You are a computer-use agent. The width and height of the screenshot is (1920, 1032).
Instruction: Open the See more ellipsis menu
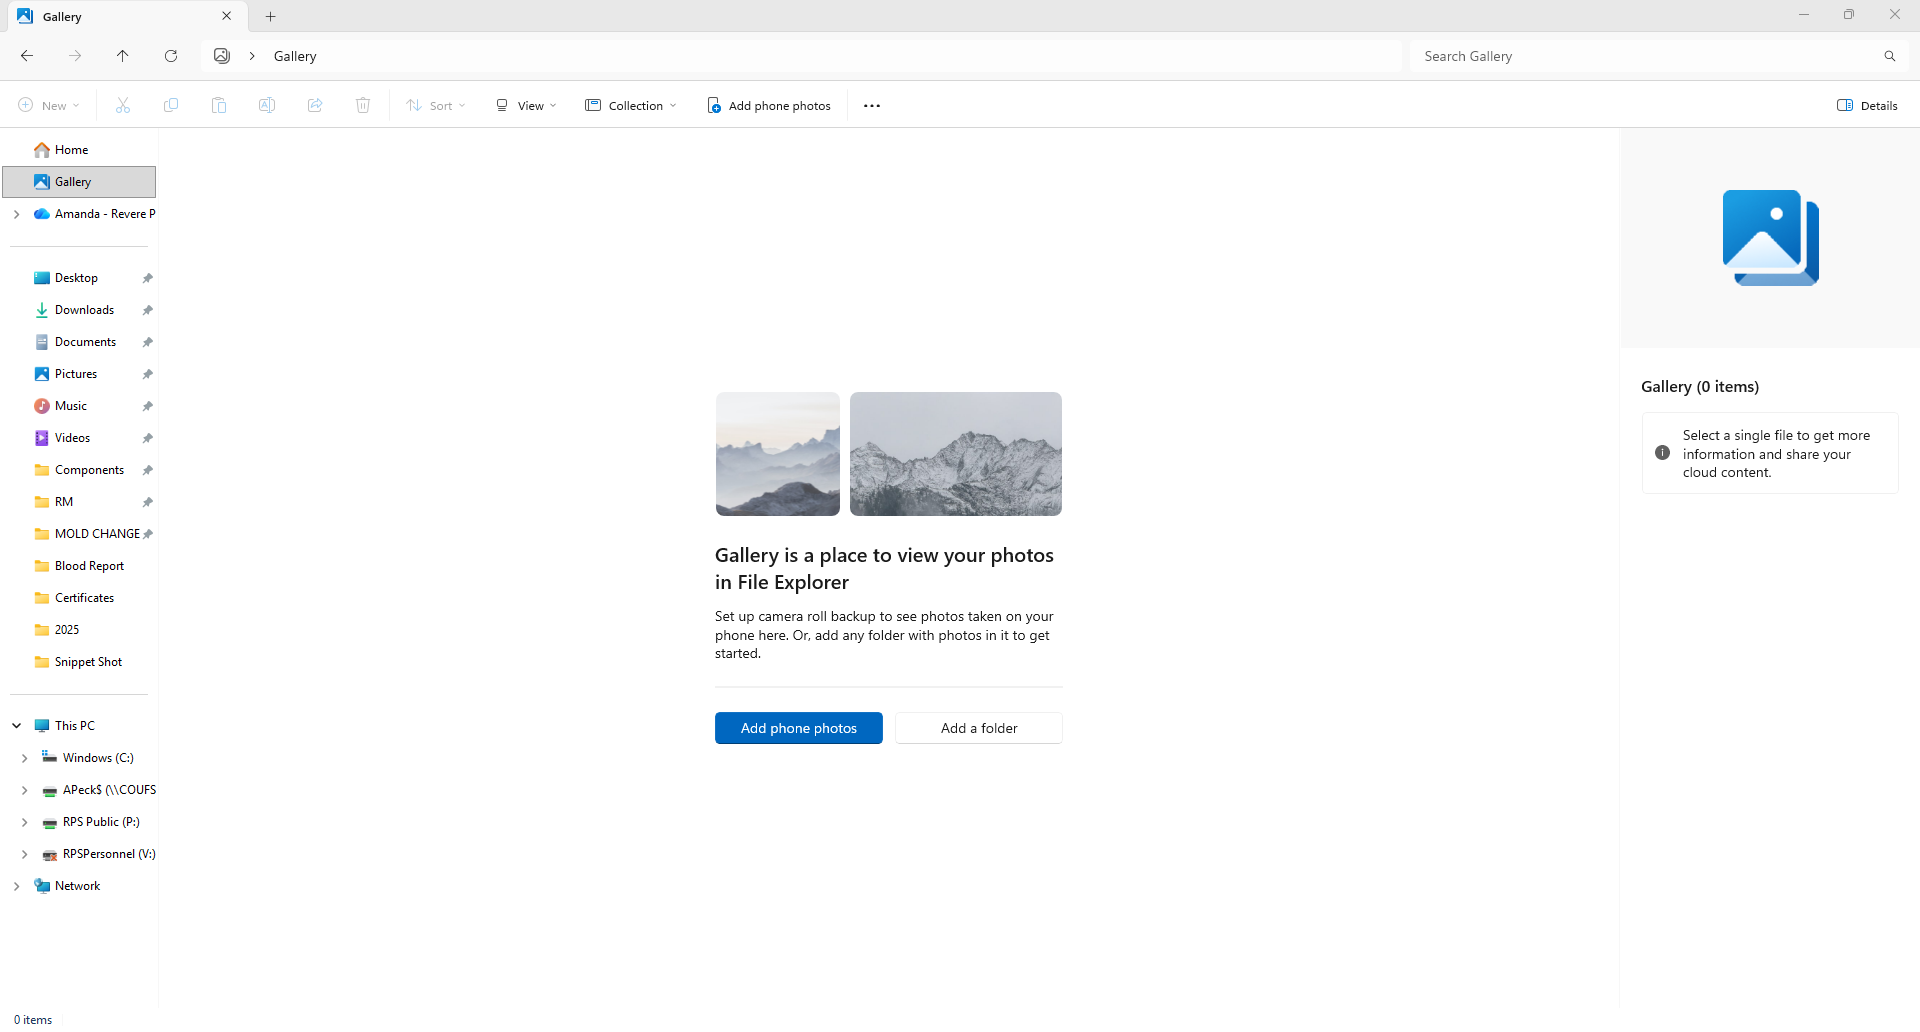(x=872, y=105)
